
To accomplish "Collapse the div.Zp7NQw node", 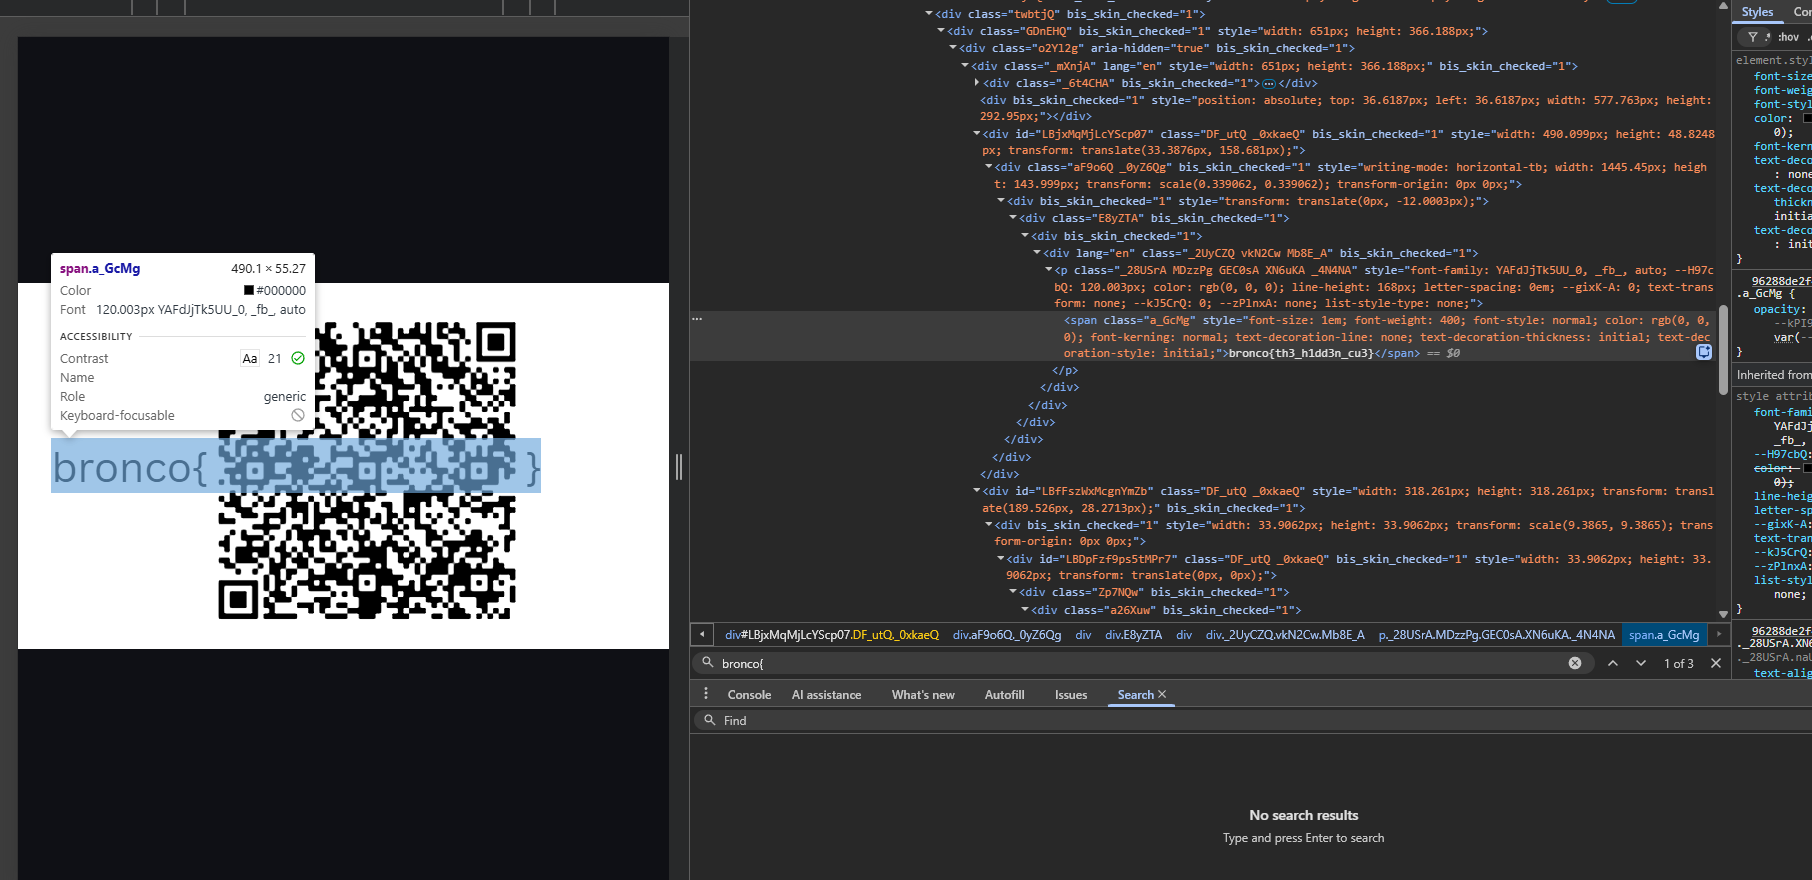I will (1013, 592).
